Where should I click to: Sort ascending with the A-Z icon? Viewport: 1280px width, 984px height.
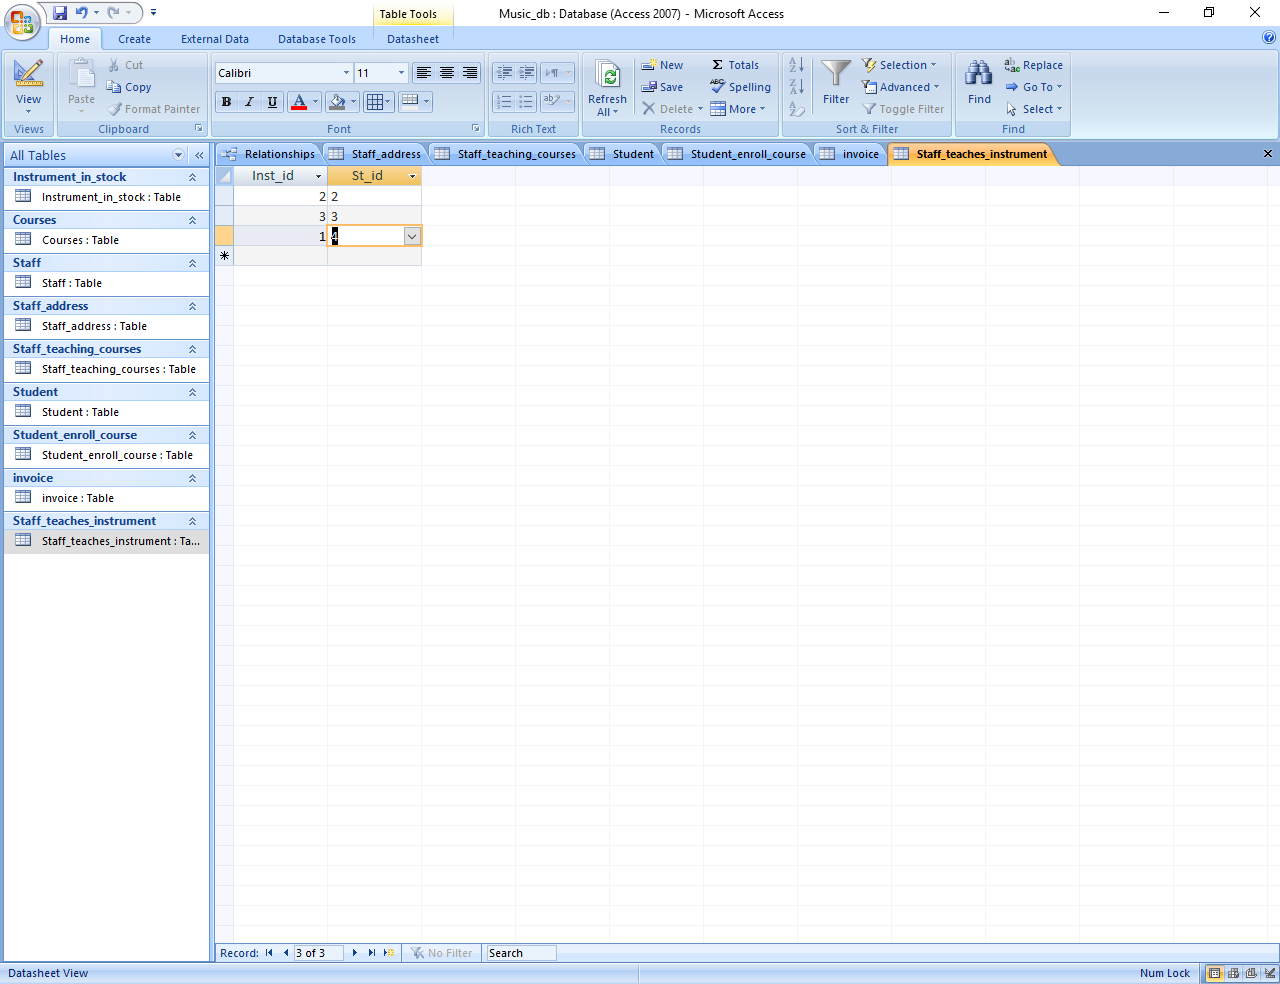point(796,65)
